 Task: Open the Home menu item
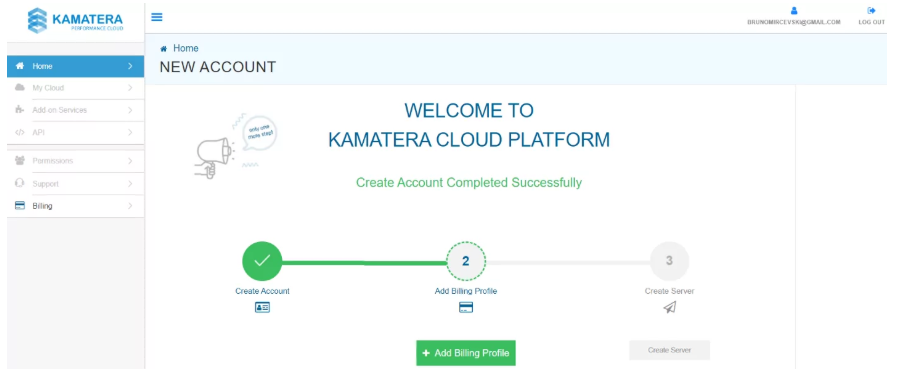click(x=76, y=66)
